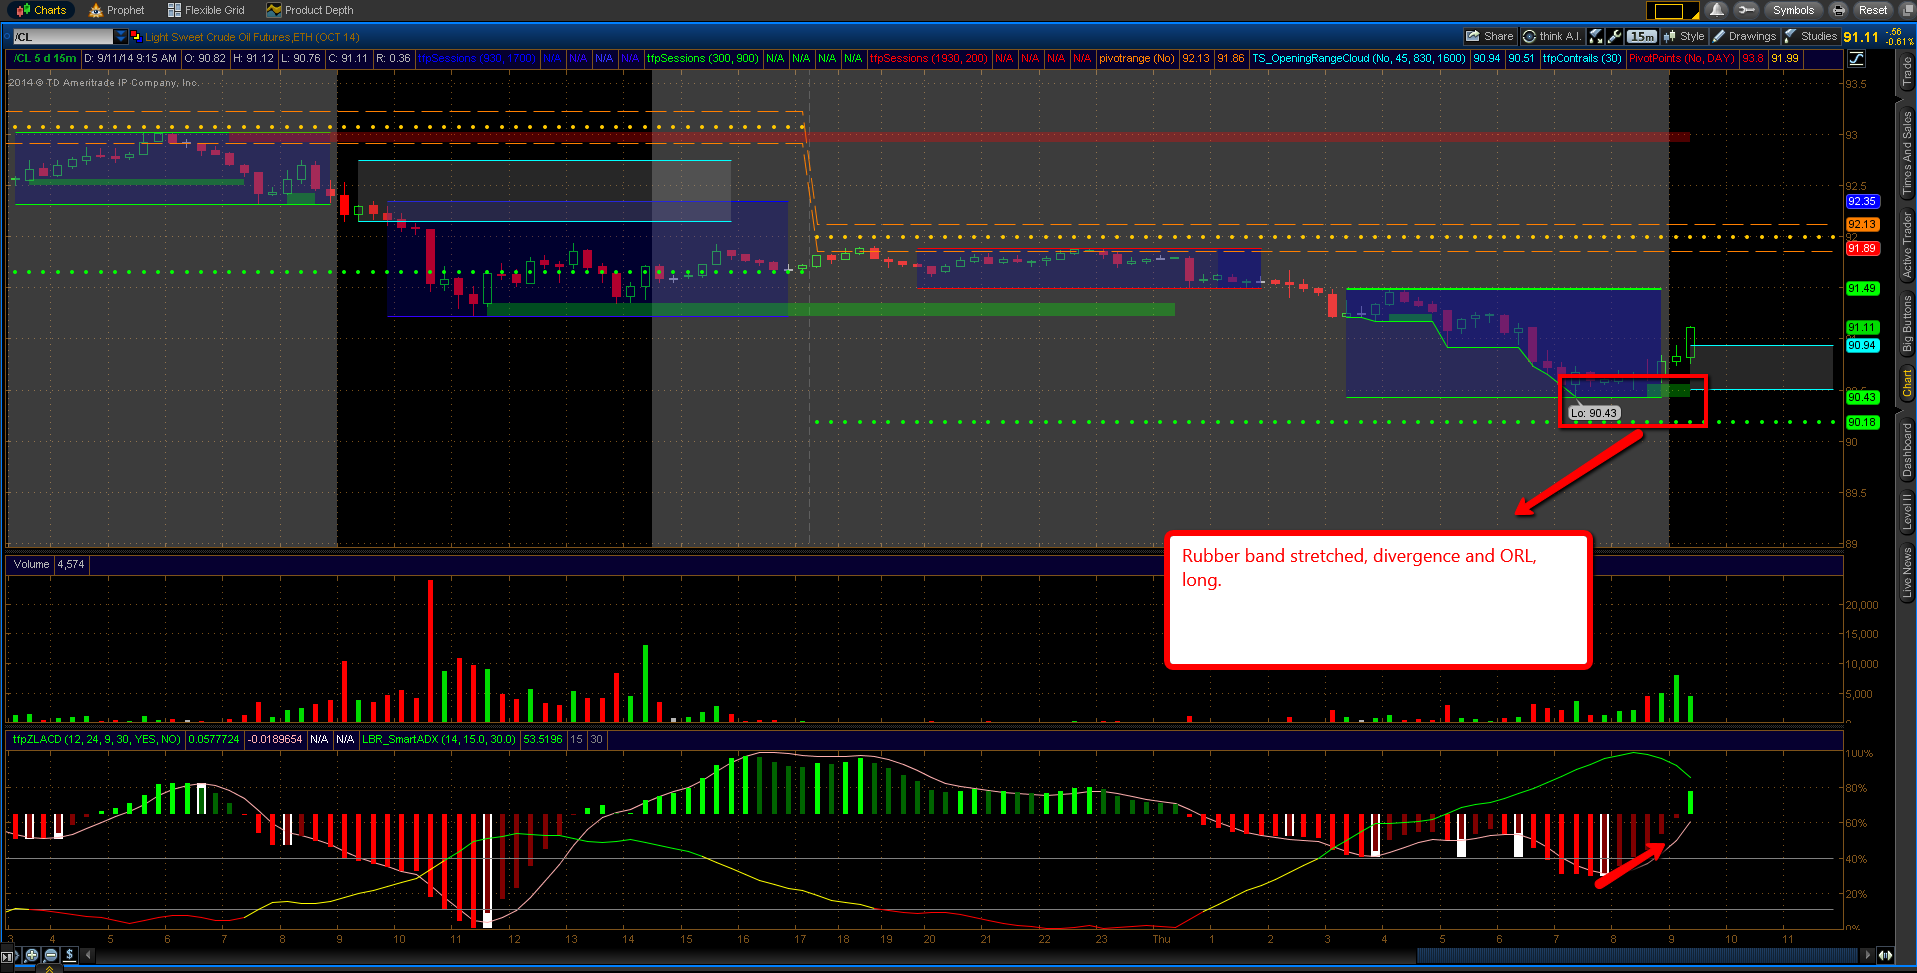The image size is (1917, 973).
Task: Open the Live News side tab
Action: pyautogui.click(x=1907, y=572)
